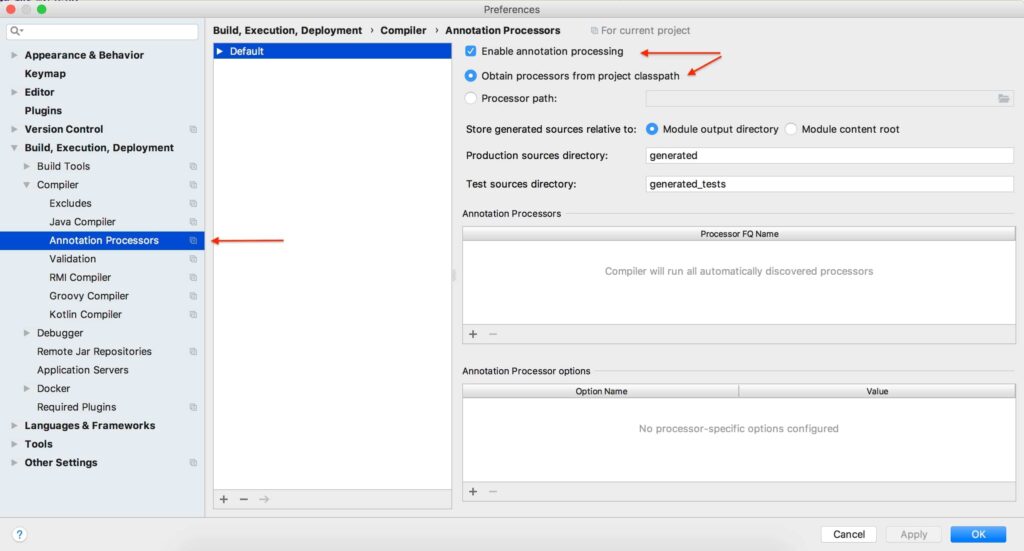Click the Option Name column header

[x=601, y=391]
